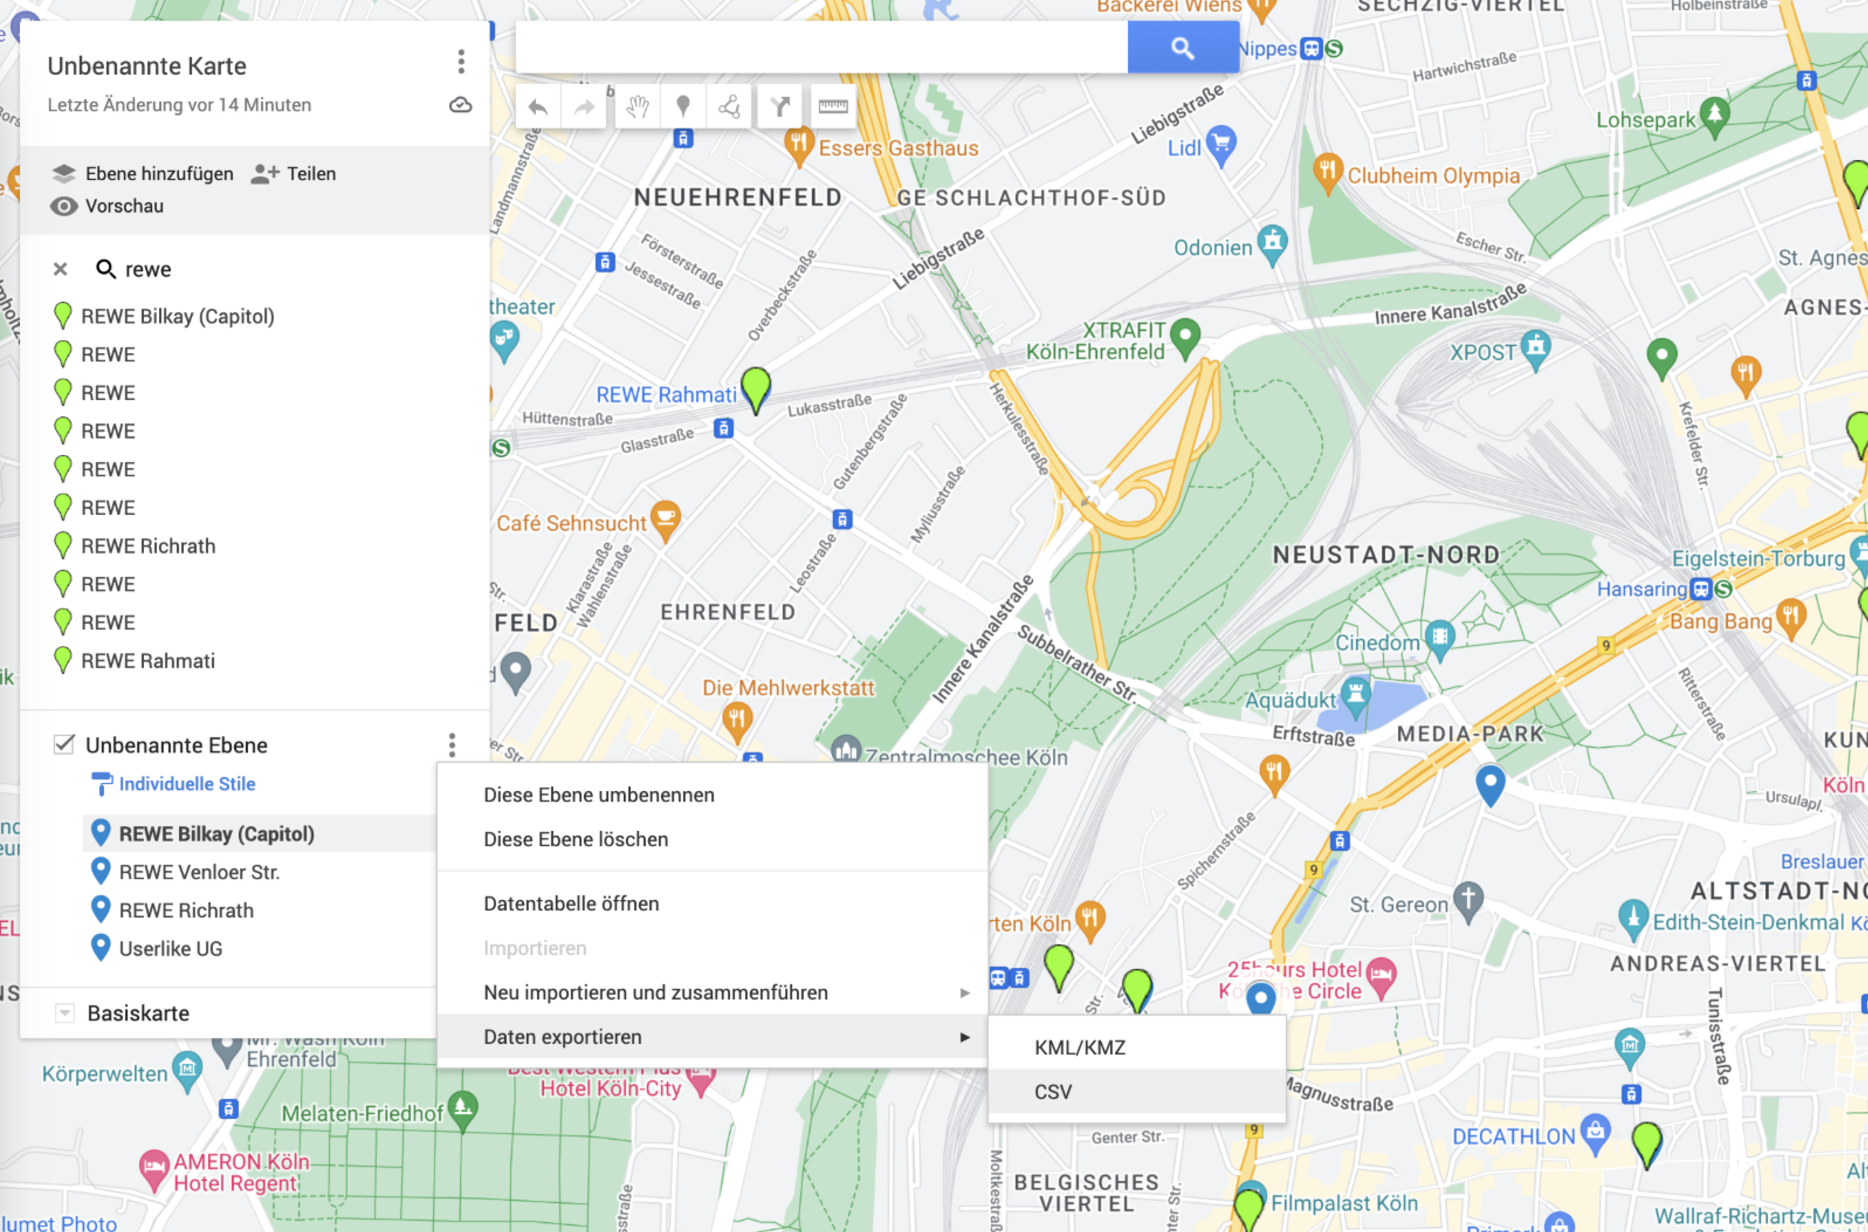Select the hand pan tool
This screenshot has height=1232, width=1868.
(637, 107)
